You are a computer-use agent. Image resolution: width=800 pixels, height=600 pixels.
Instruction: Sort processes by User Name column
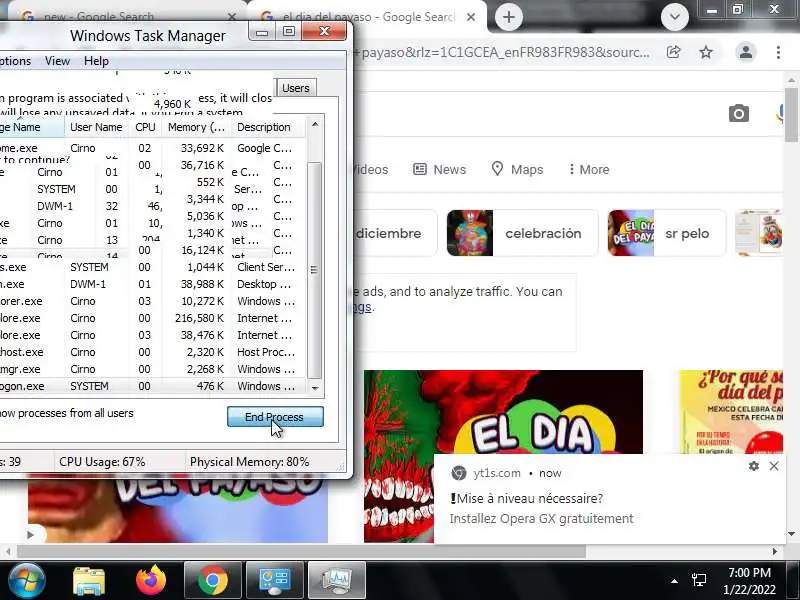(96, 127)
